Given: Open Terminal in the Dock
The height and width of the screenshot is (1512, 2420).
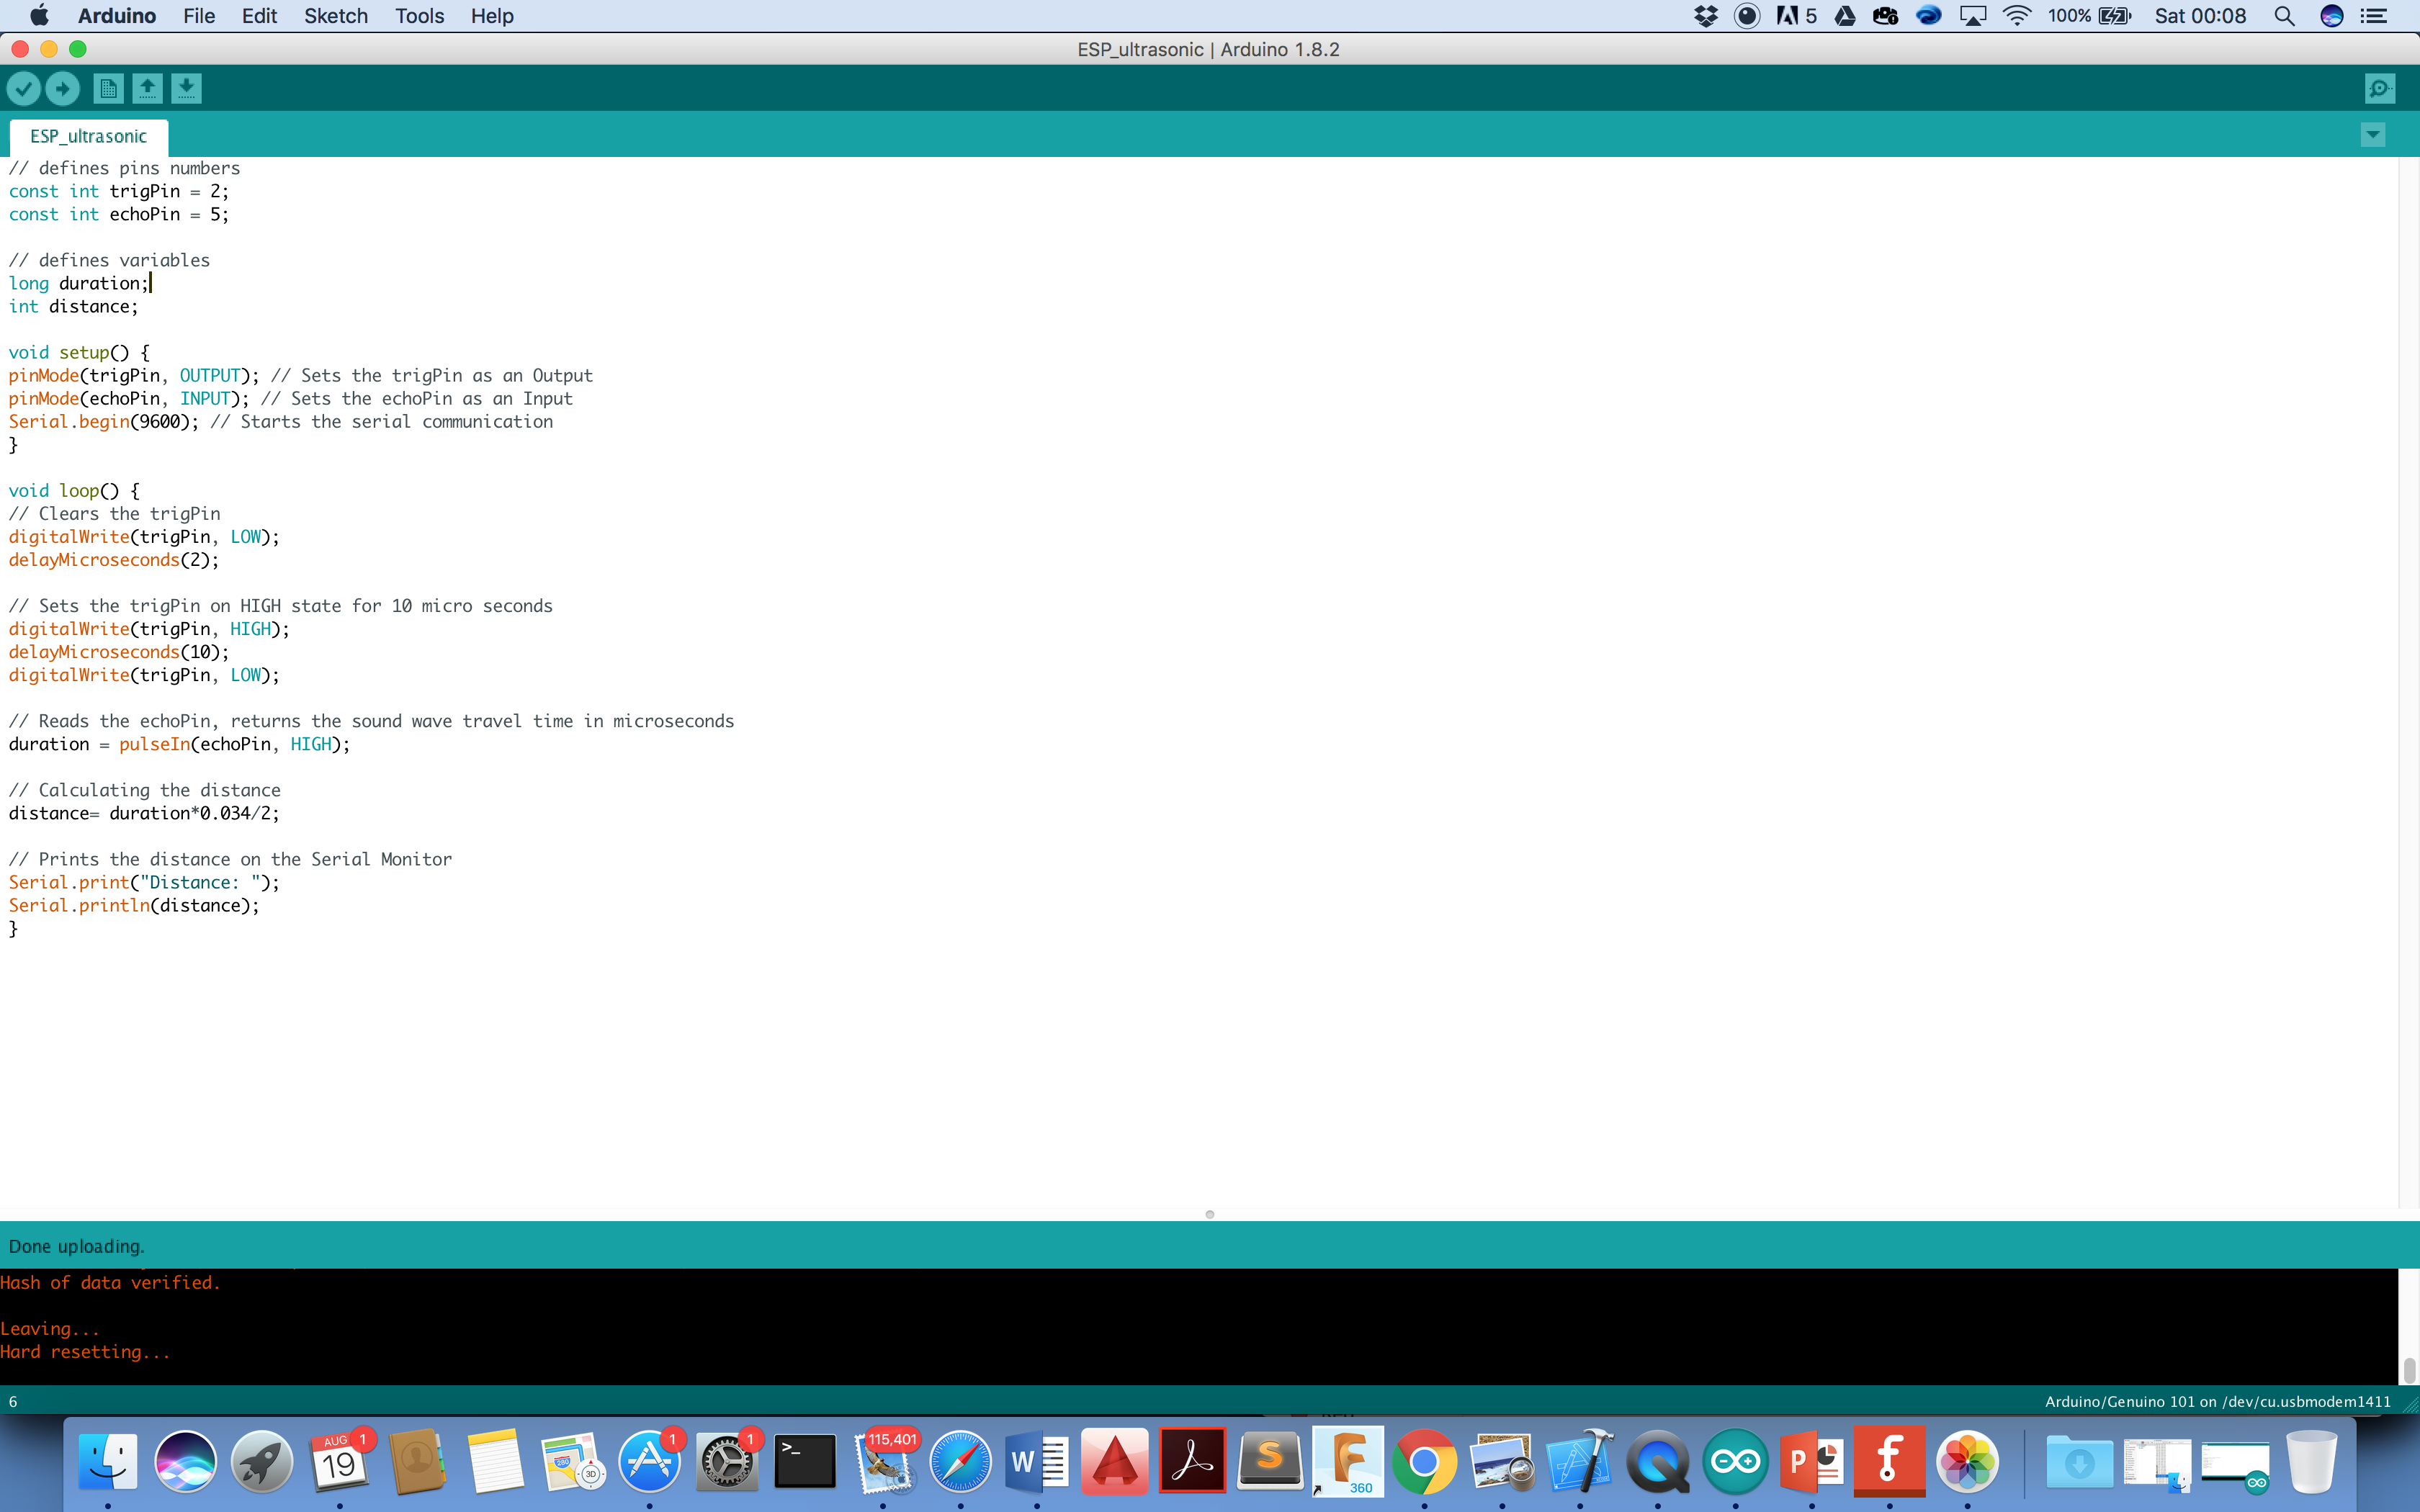Looking at the screenshot, I should click(805, 1462).
